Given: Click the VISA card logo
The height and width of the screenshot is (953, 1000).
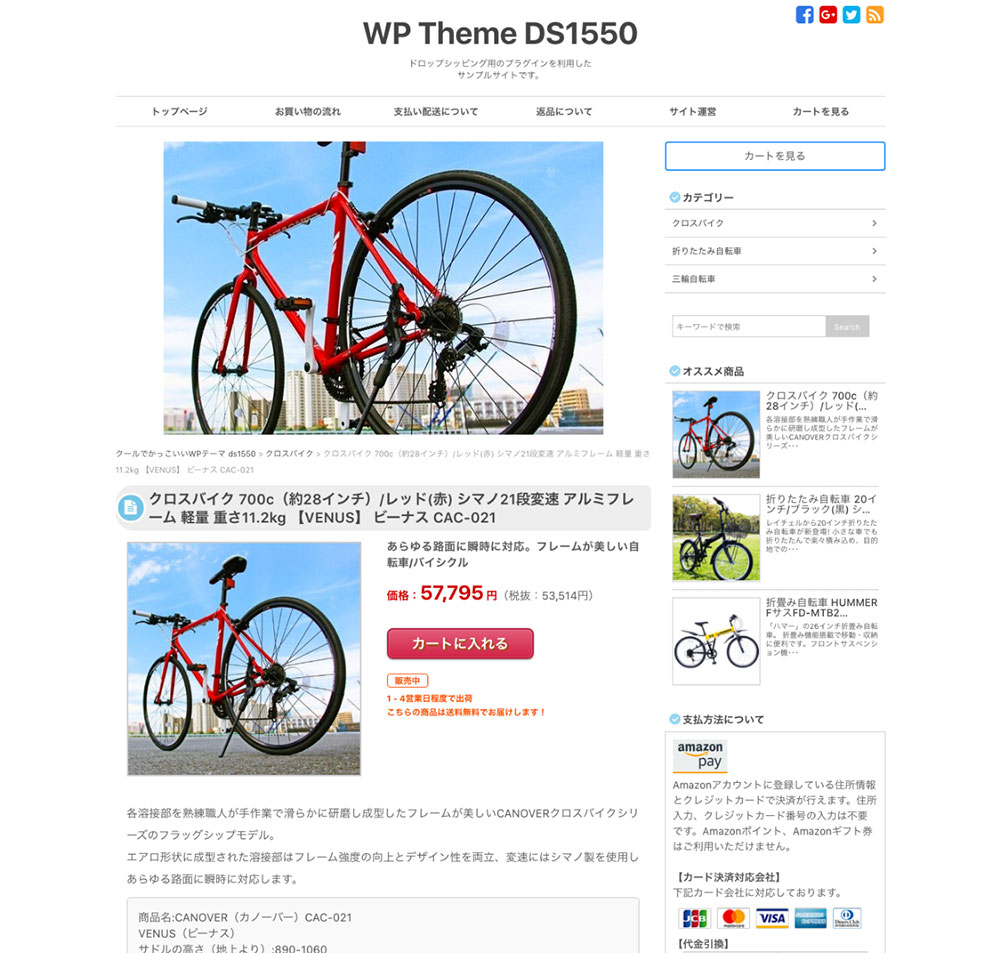Looking at the screenshot, I should pos(772,918).
